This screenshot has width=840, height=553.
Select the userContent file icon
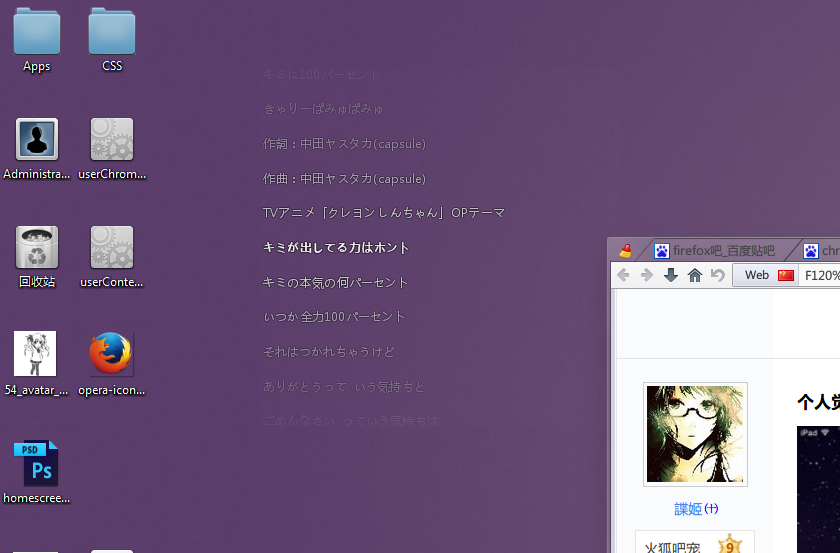coord(112,247)
